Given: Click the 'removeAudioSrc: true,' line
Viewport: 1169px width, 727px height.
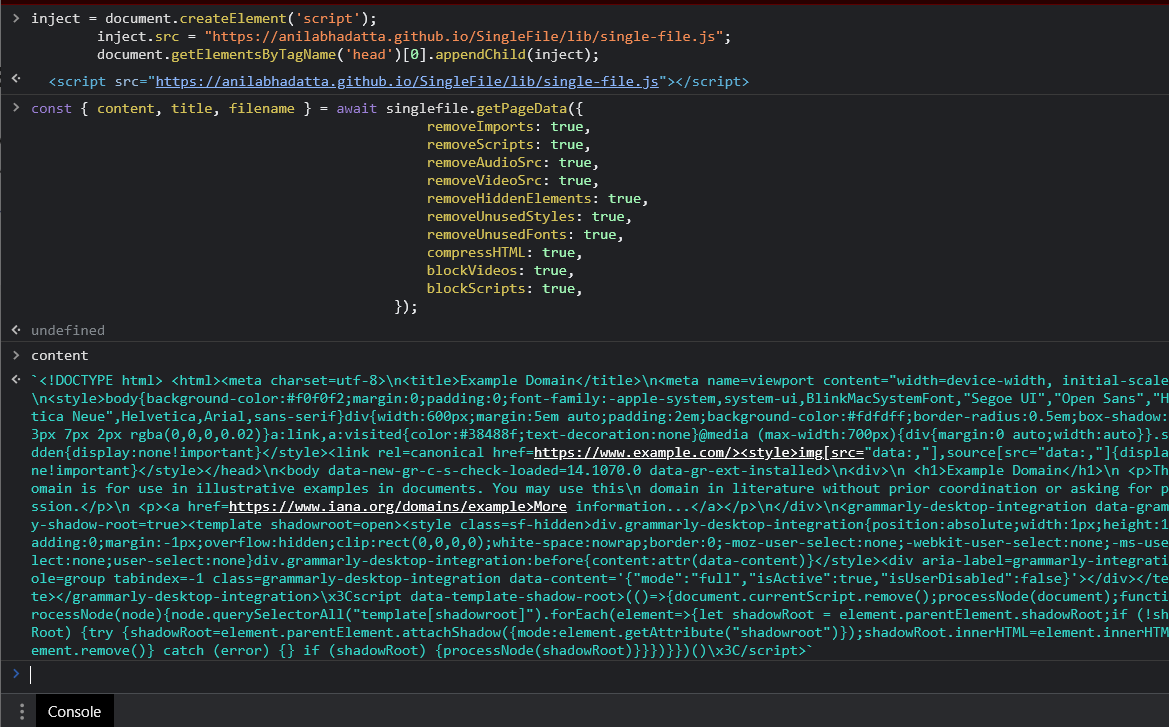Looking at the screenshot, I should (x=513, y=163).
